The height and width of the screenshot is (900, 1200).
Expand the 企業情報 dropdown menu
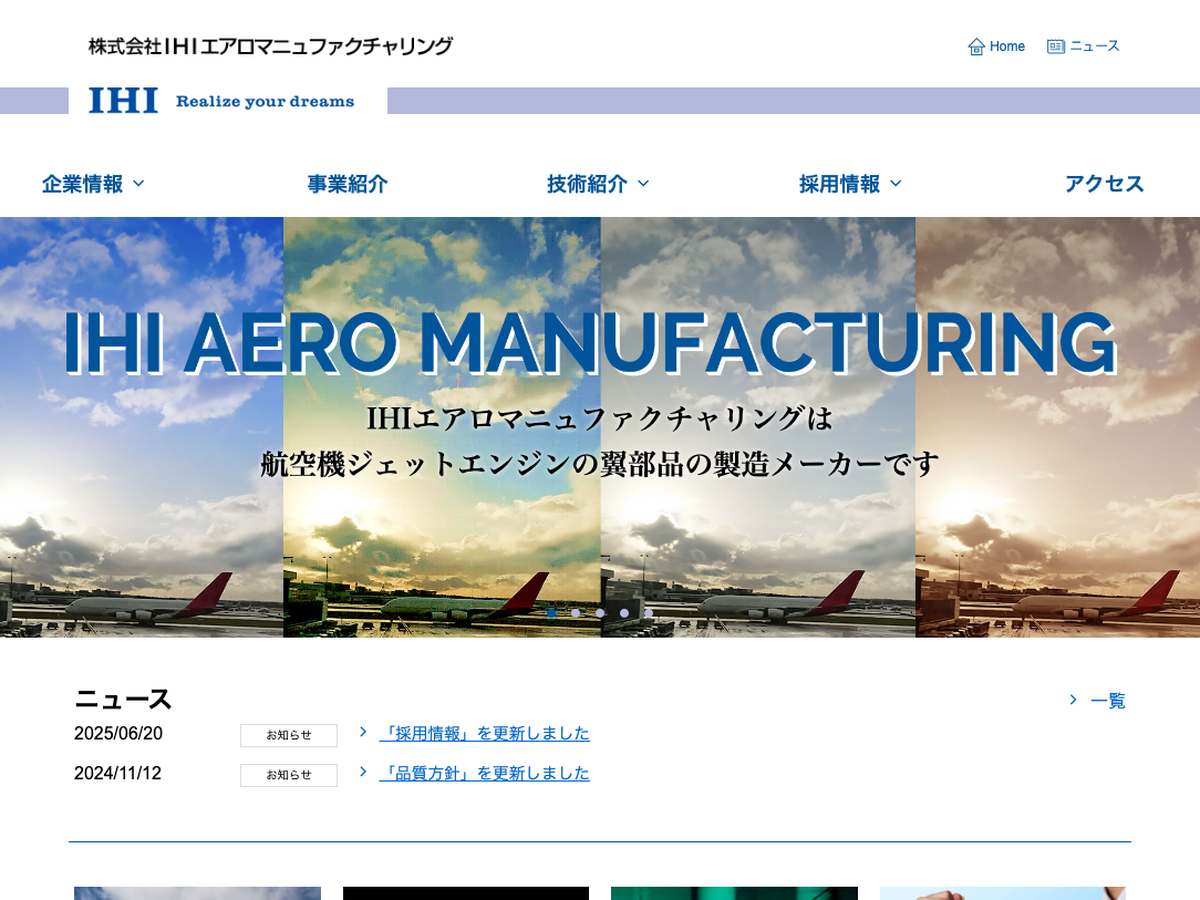click(93, 184)
